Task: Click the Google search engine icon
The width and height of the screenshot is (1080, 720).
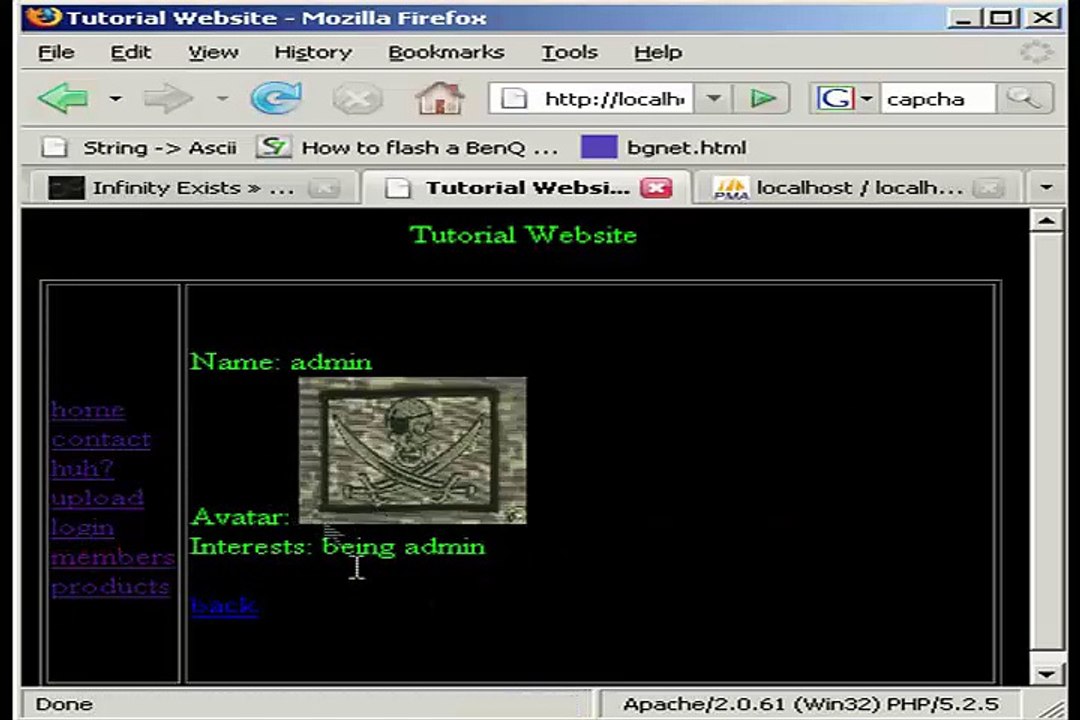Action: pyautogui.click(x=834, y=99)
